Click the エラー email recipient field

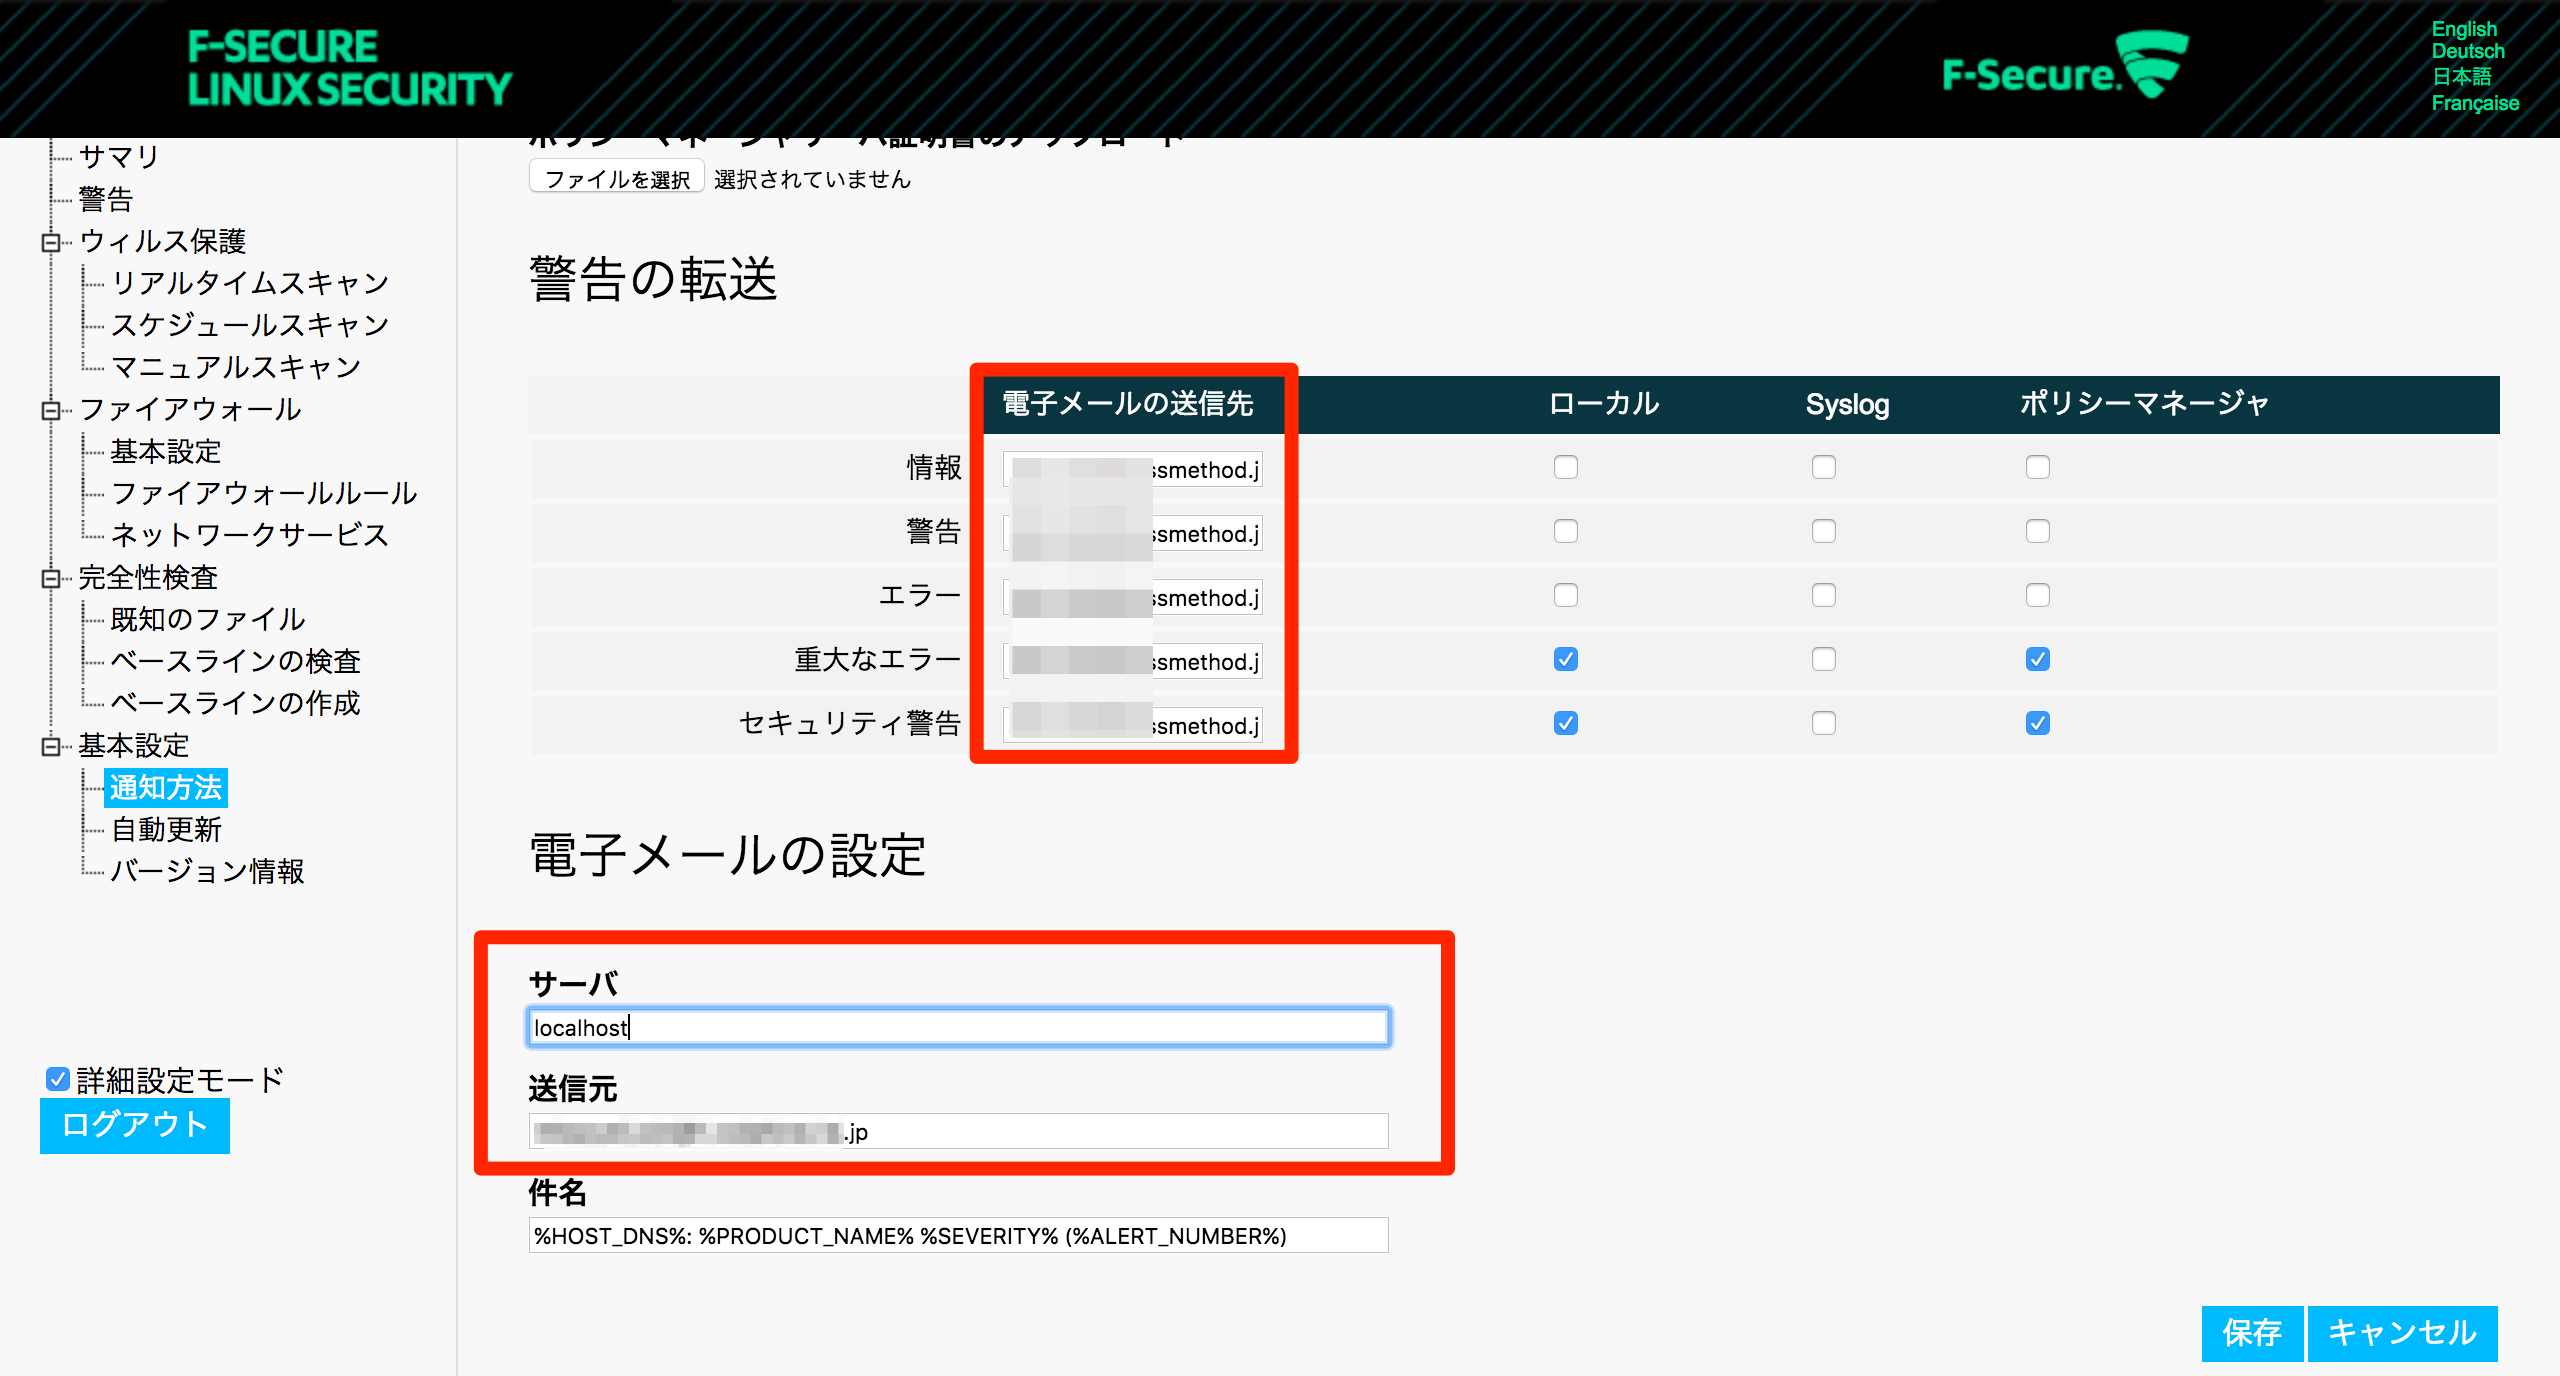[1133, 597]
